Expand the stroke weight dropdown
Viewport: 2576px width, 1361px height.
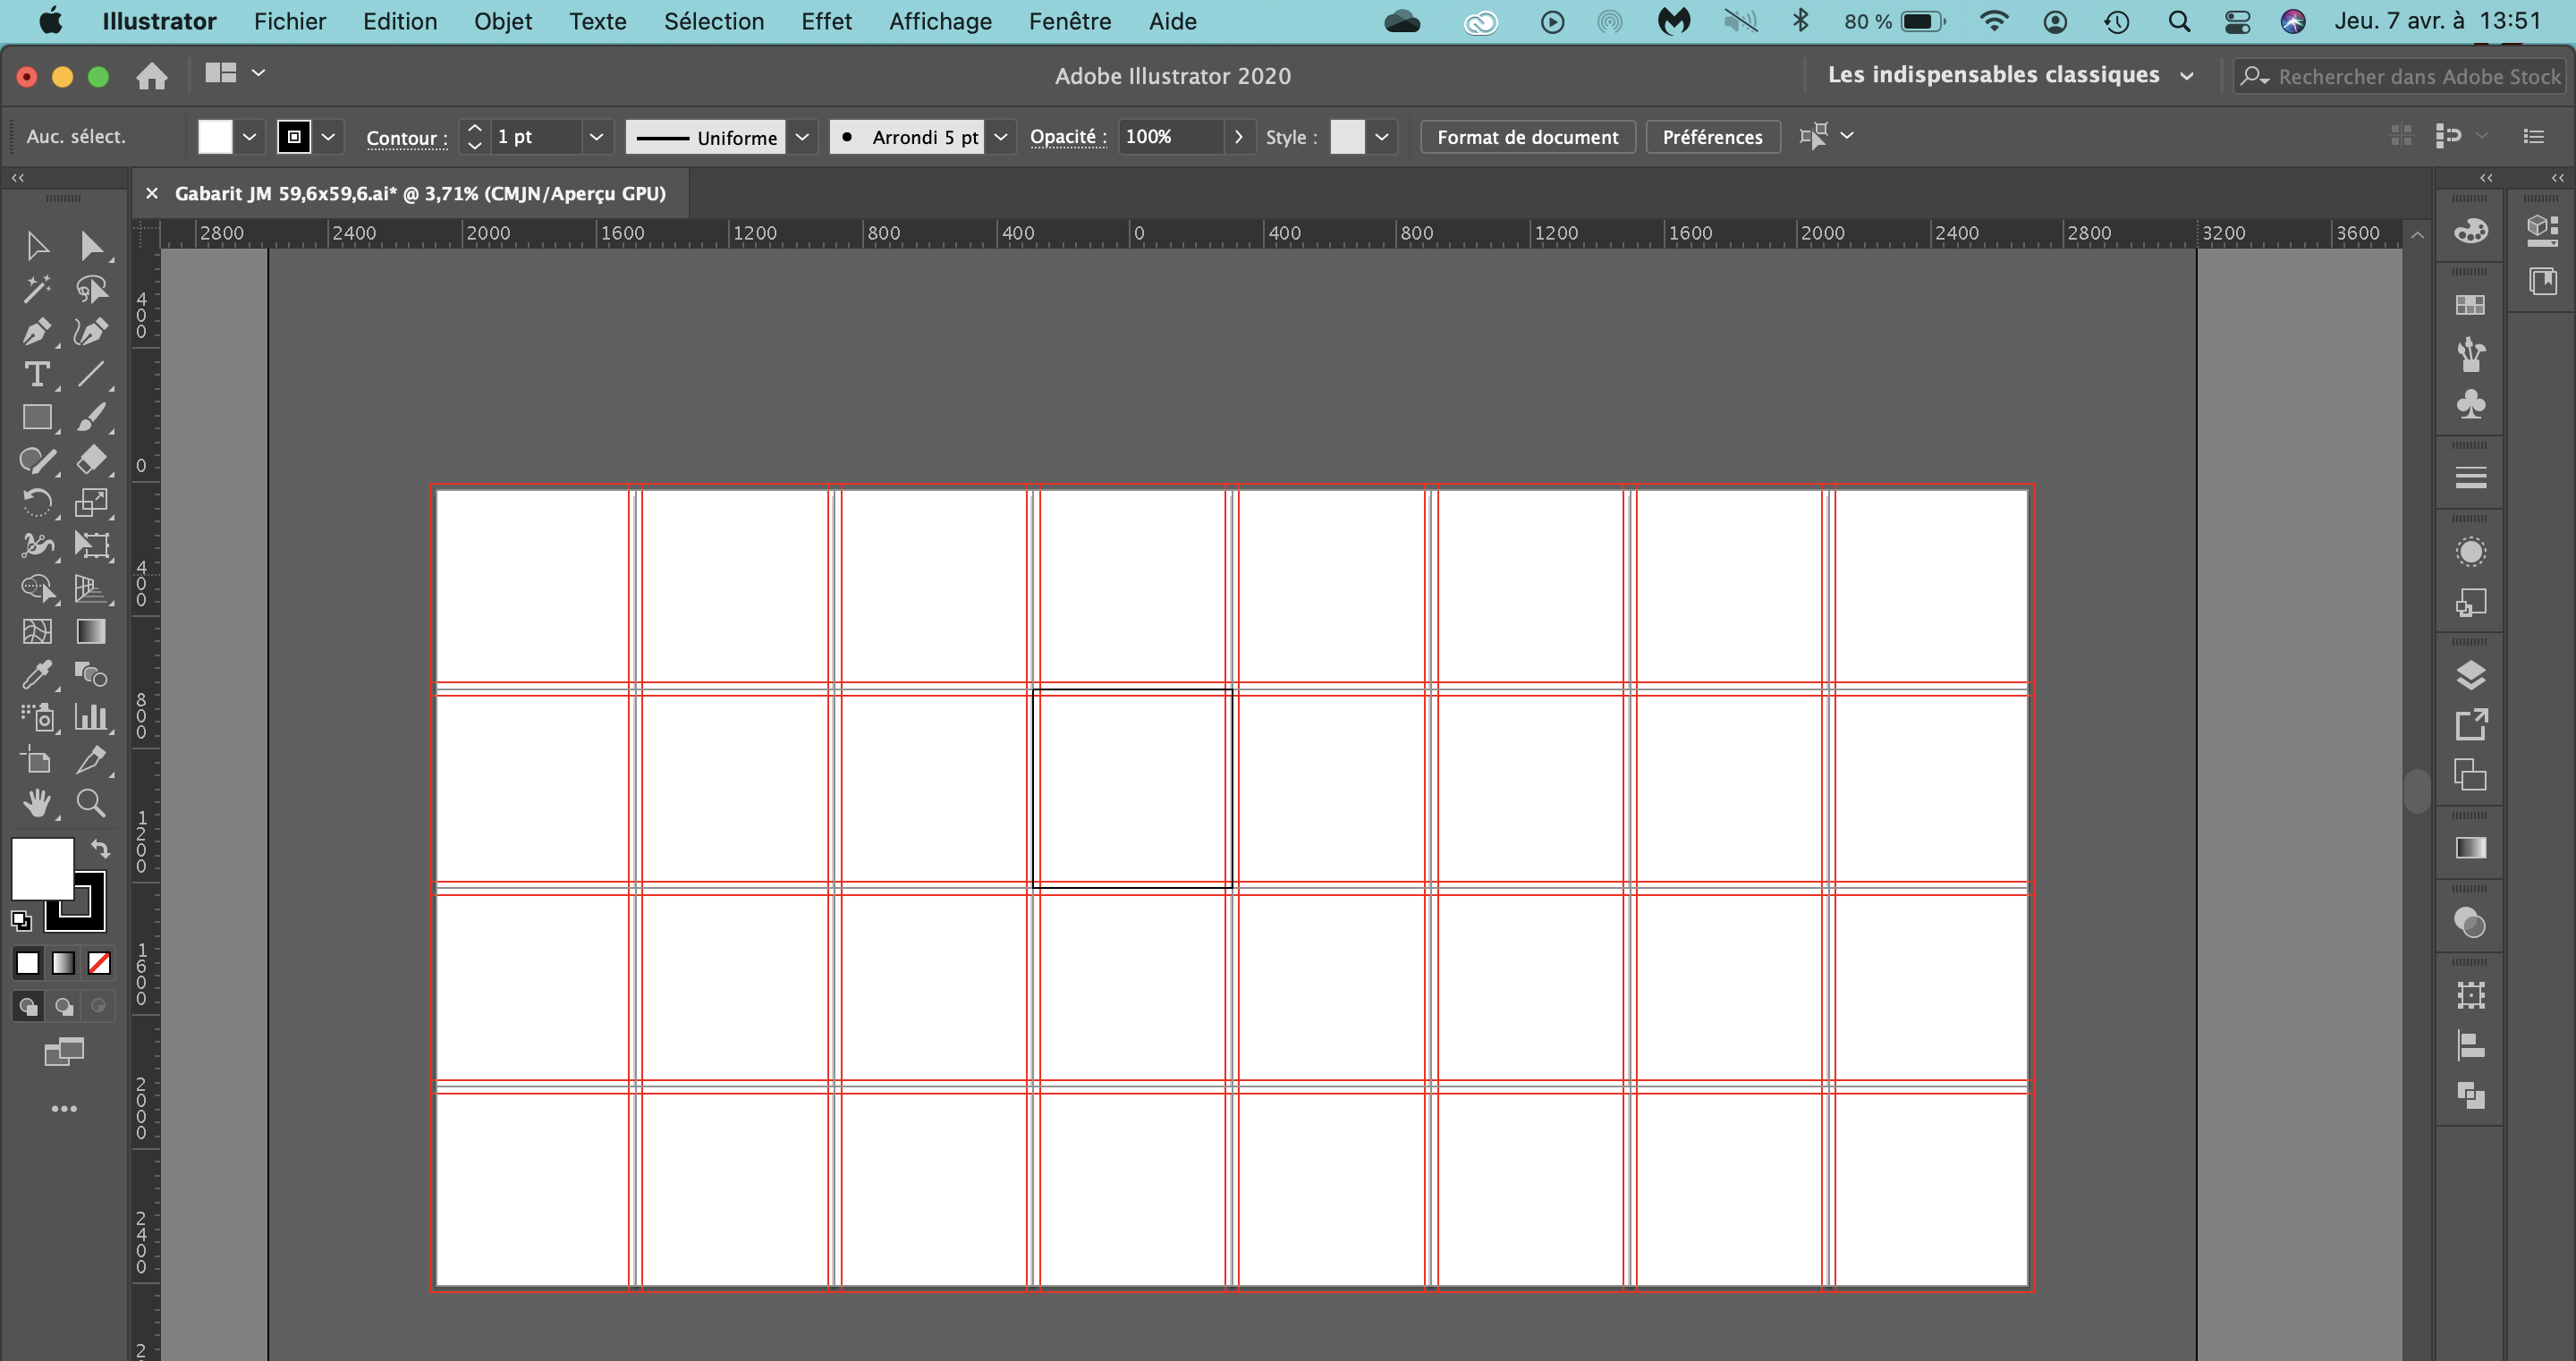[596, 137]
